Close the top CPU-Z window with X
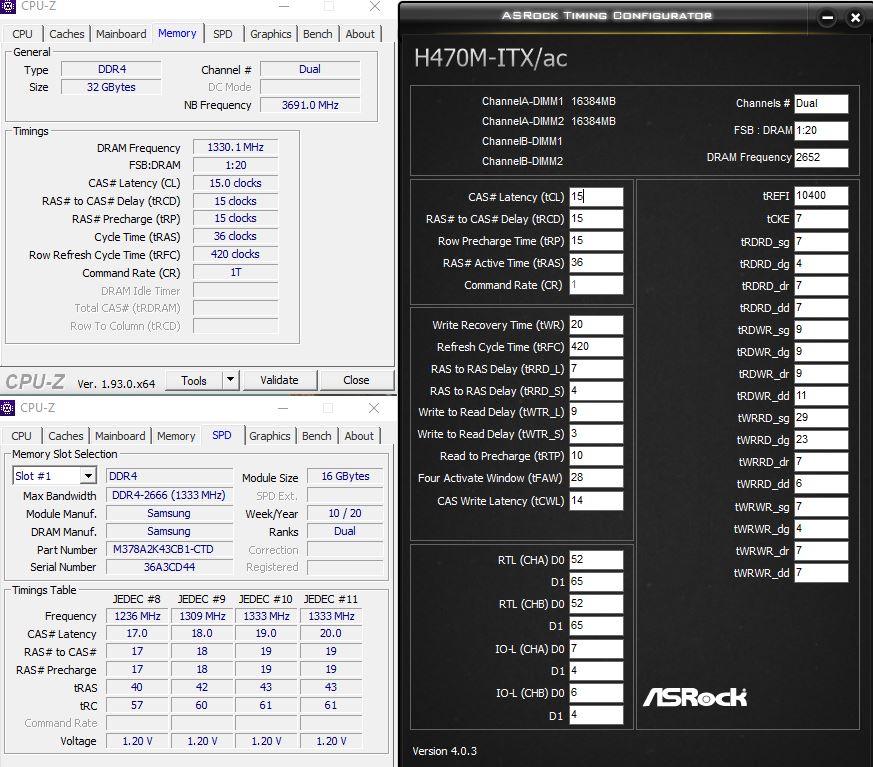873x767 pixels. [375, 6]
